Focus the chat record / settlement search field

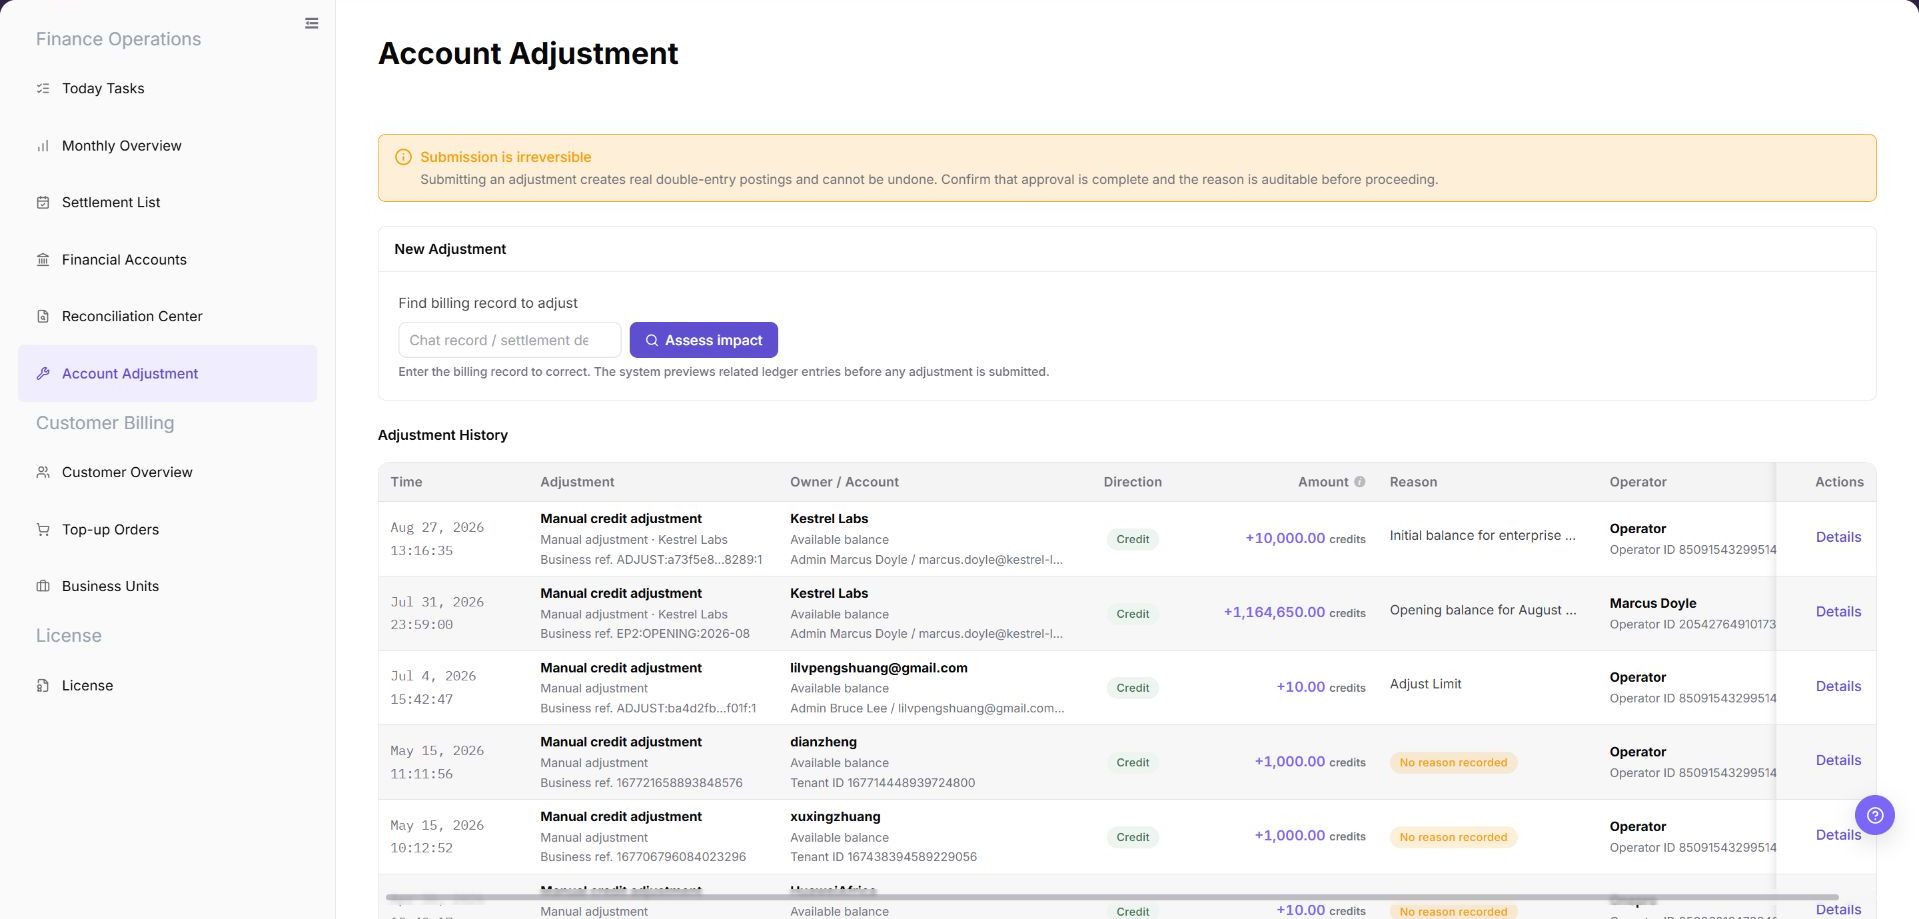click(x=509, y=340)
